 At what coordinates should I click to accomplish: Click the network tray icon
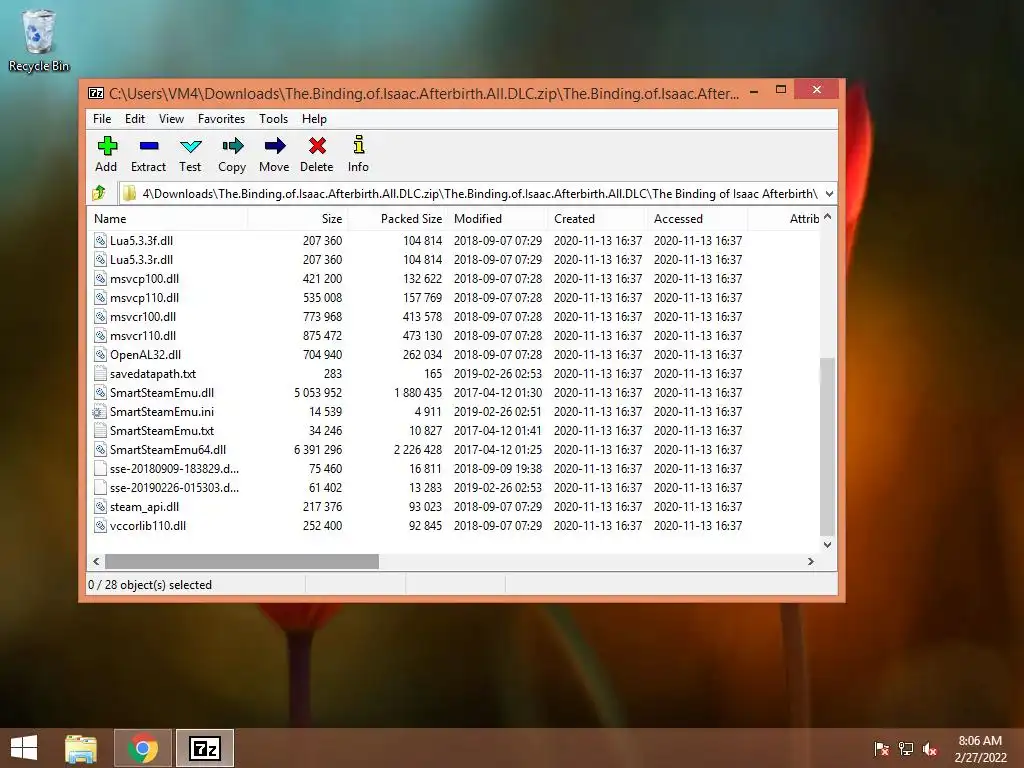[906, 748]
